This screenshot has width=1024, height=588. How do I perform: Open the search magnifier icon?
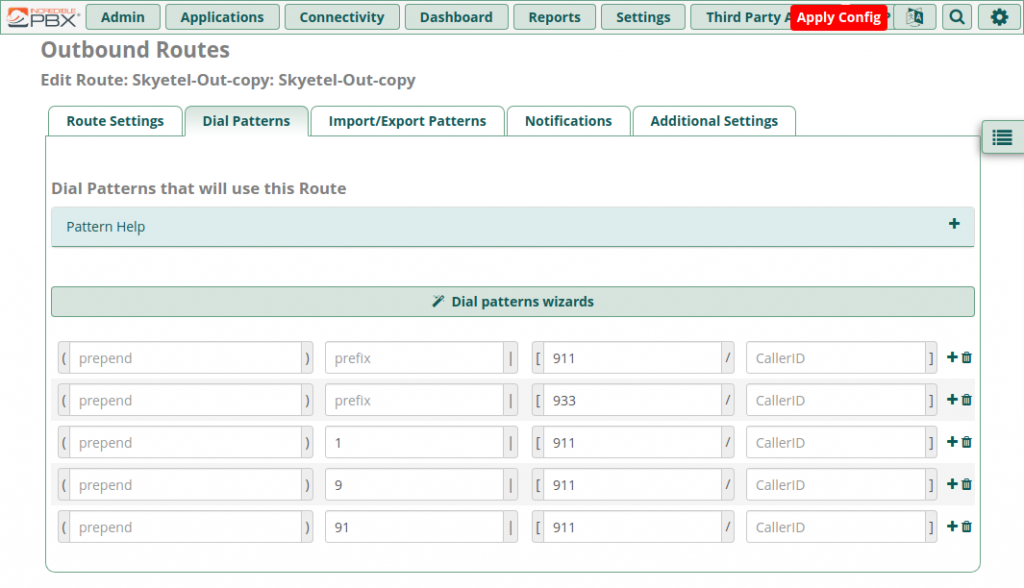click(x=957, y=17)
